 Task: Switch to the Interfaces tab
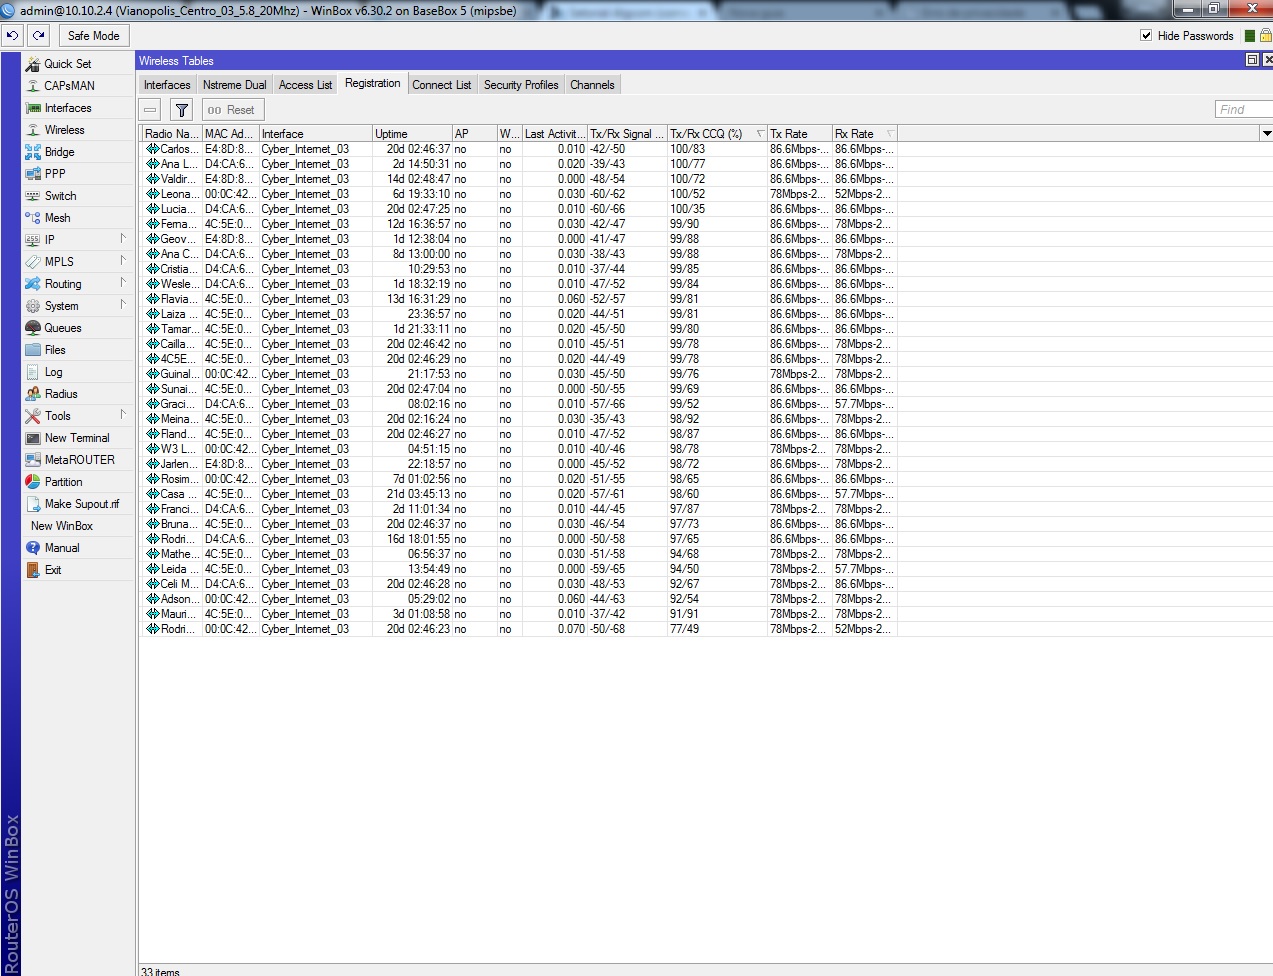click(x=167, y=85)
